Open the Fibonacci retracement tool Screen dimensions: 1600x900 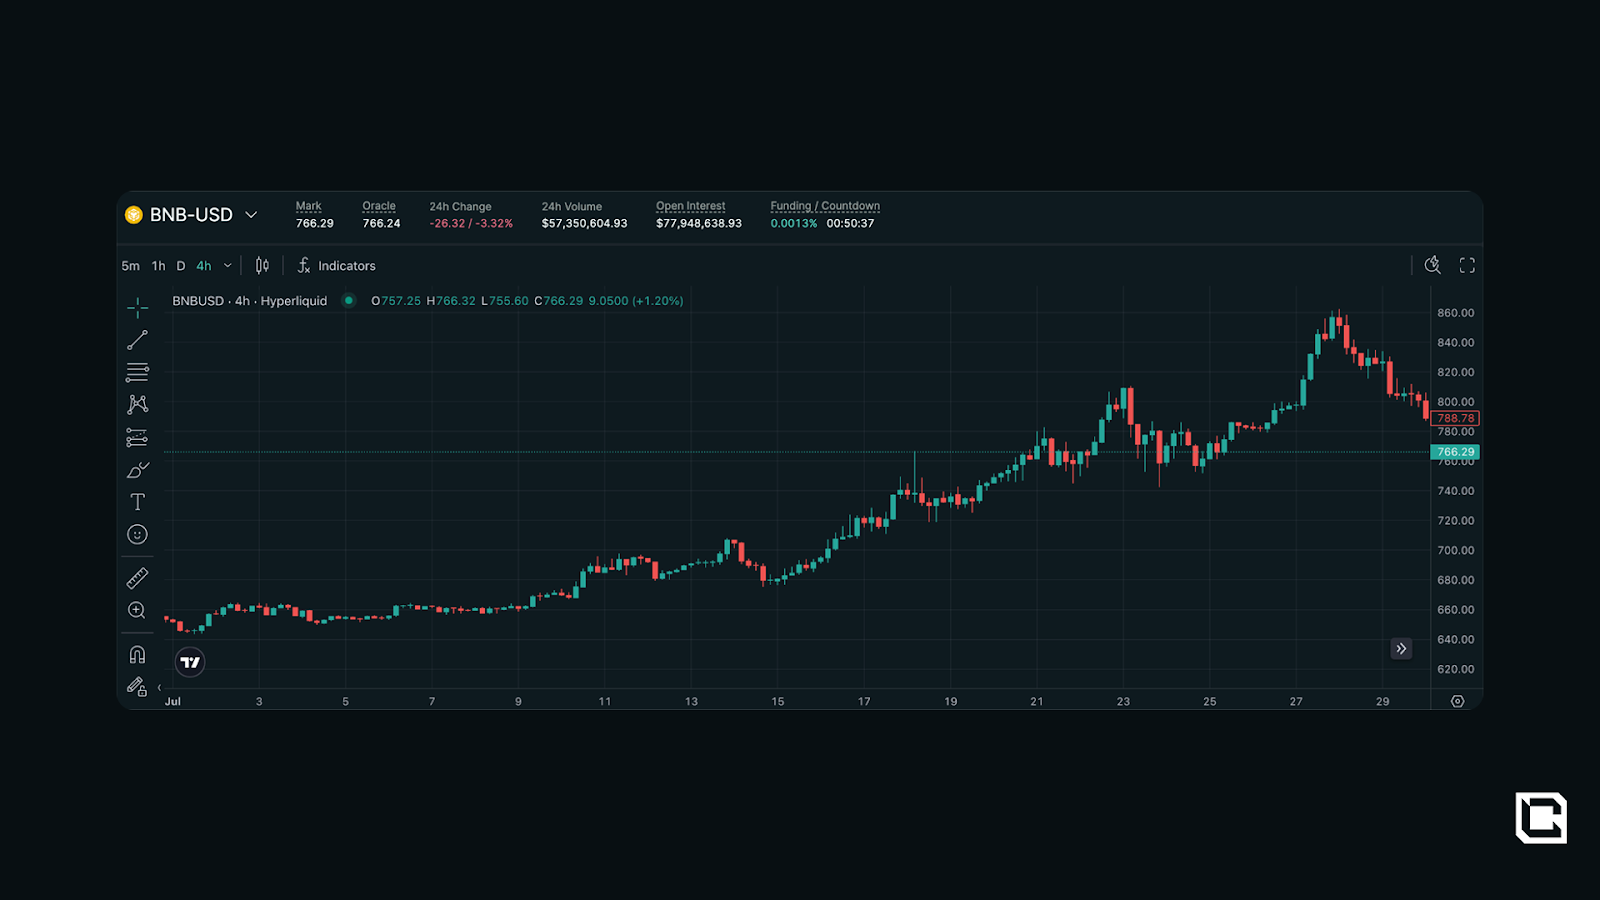click(x=137, y=372)
